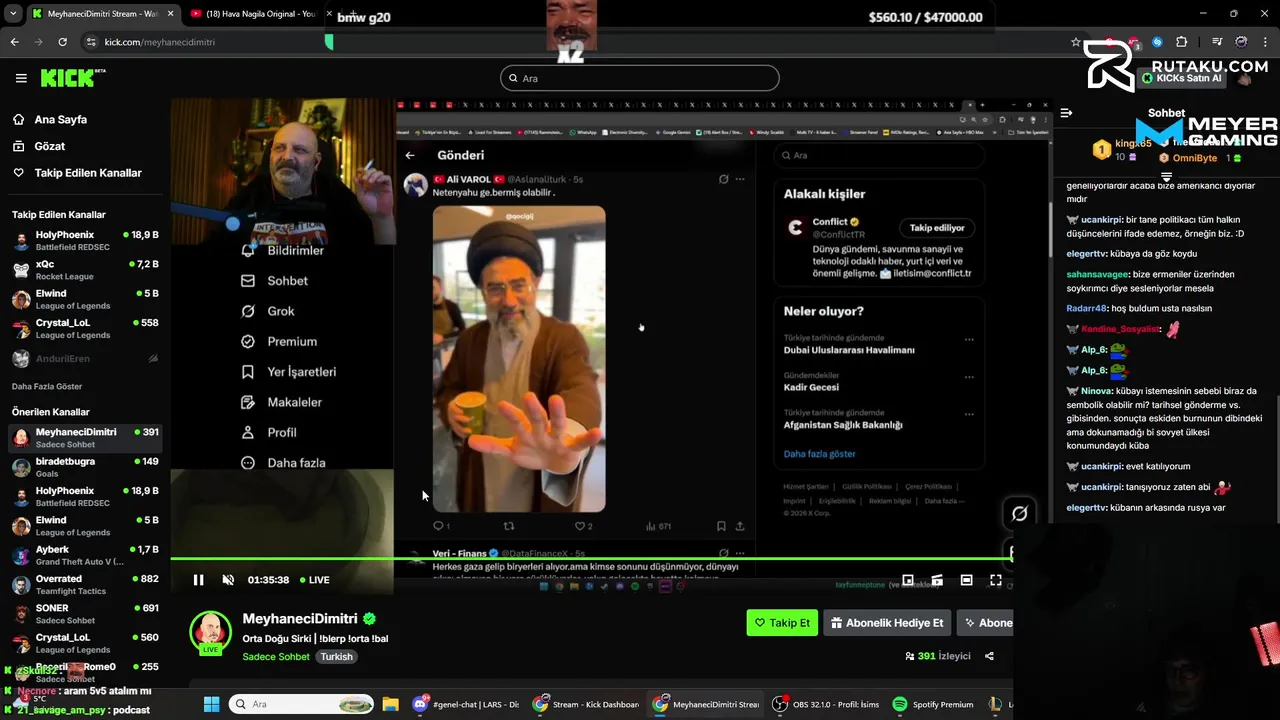Click Daha fazla göster trends link
The image size is (1280, 720).
click(x=819, y=454)
